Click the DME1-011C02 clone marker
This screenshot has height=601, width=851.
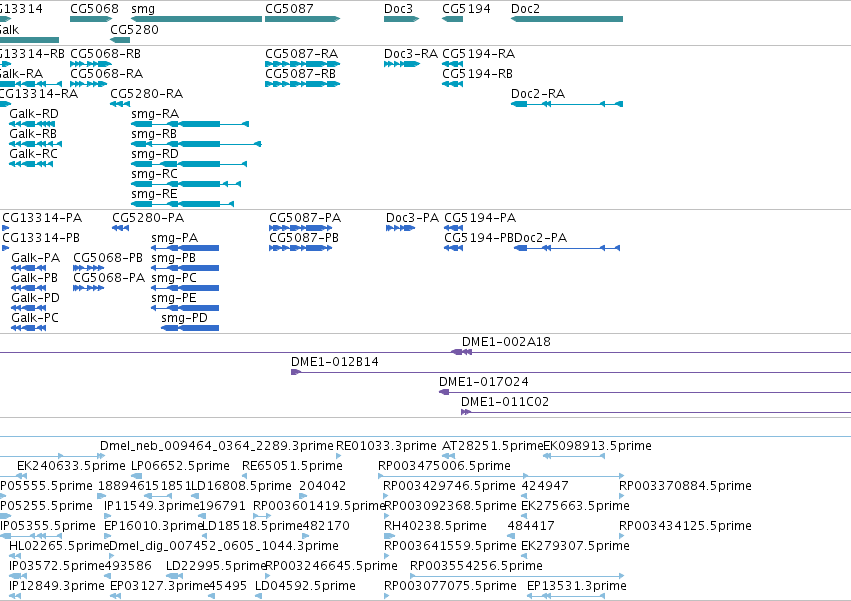(466, 412)
